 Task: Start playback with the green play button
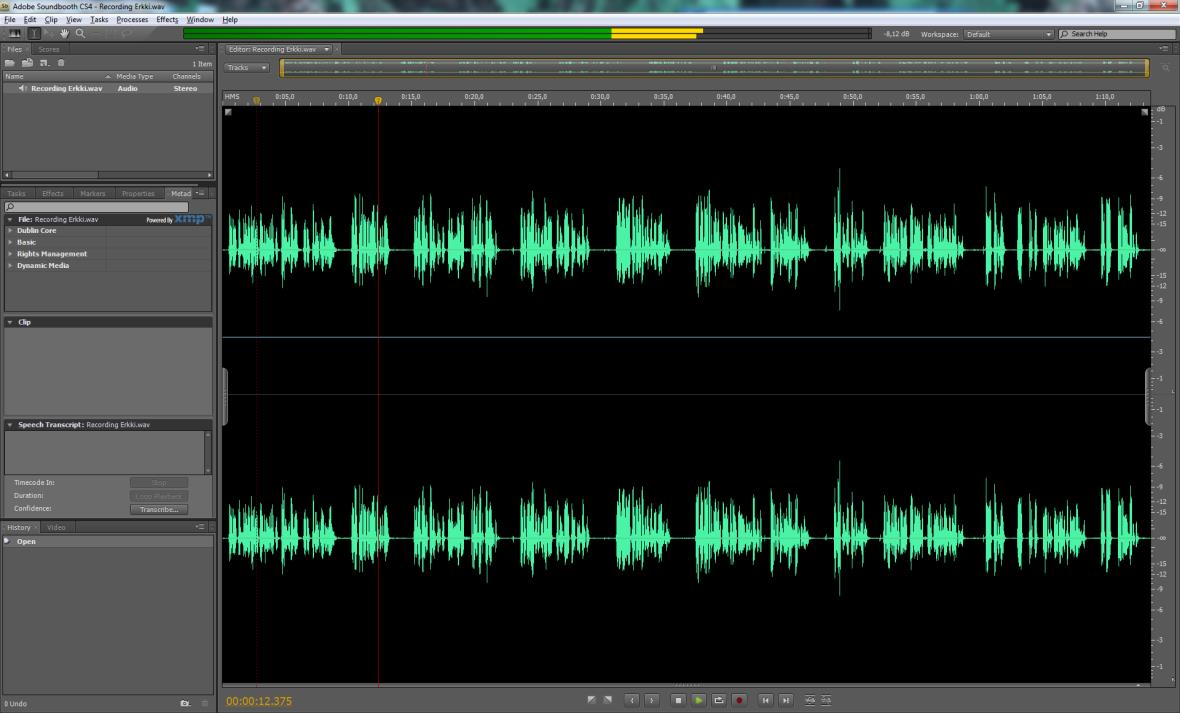click(x=698, y=700)
